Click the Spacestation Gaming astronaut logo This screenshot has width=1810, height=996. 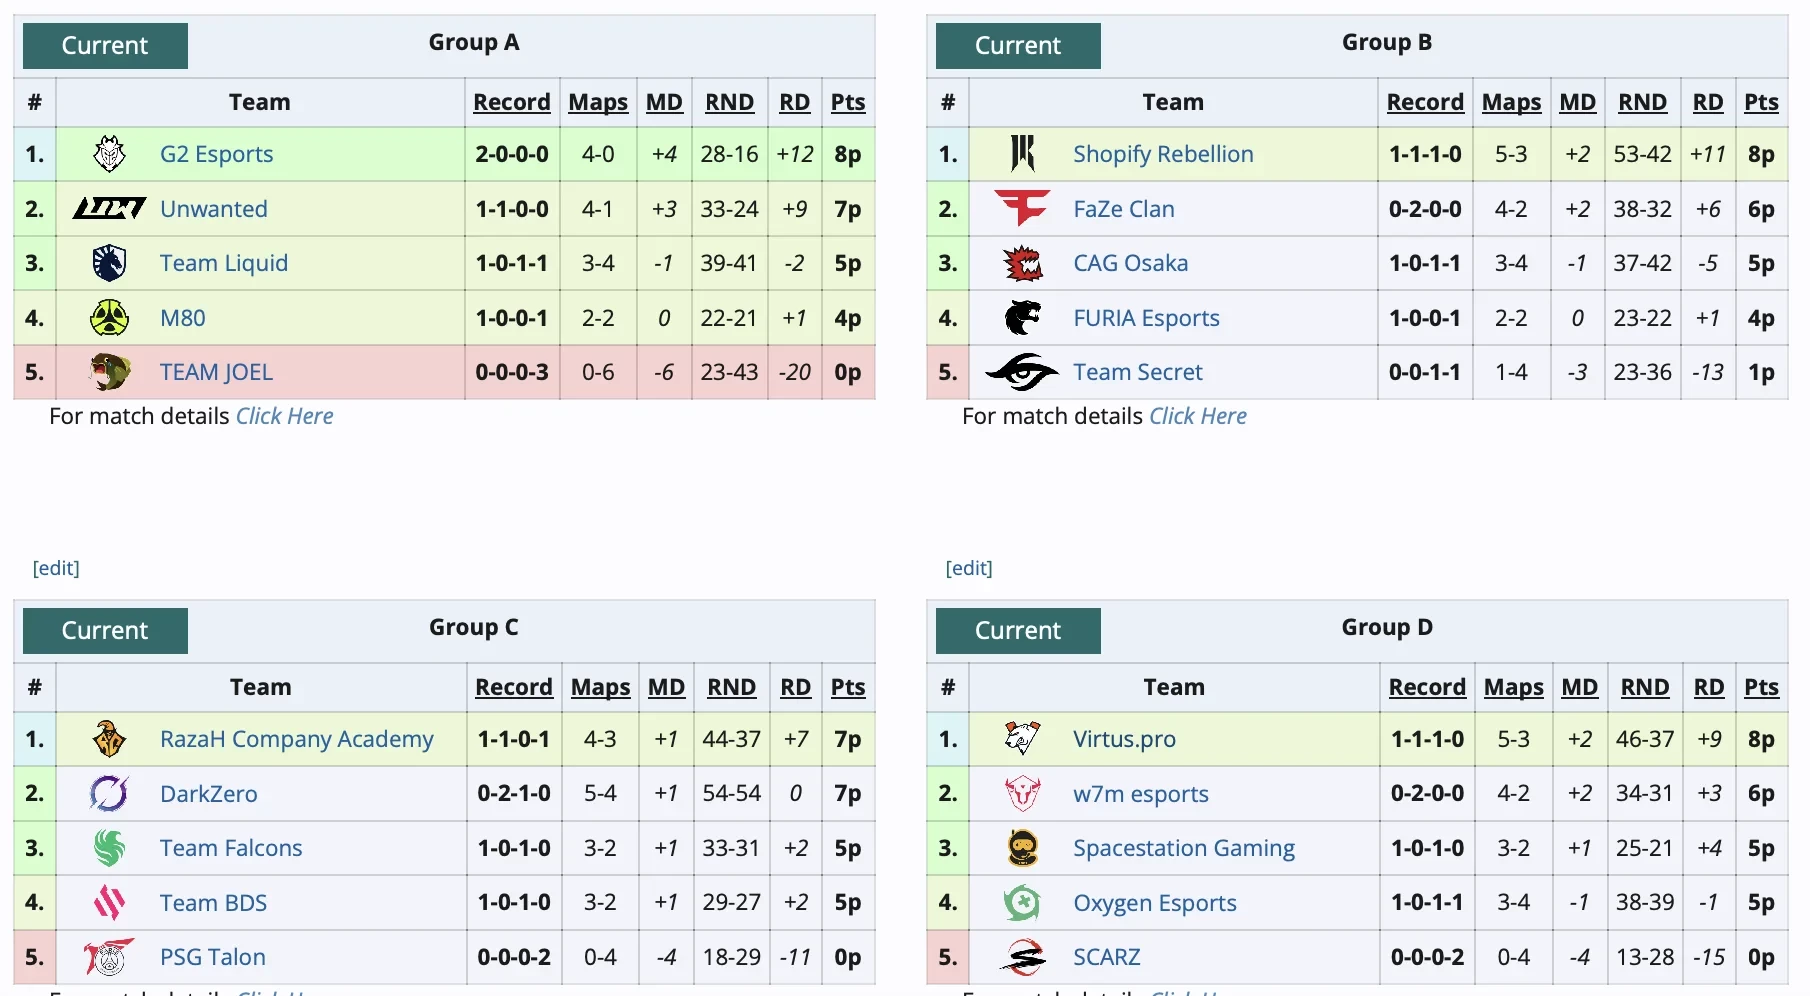tap(1022, 848)
